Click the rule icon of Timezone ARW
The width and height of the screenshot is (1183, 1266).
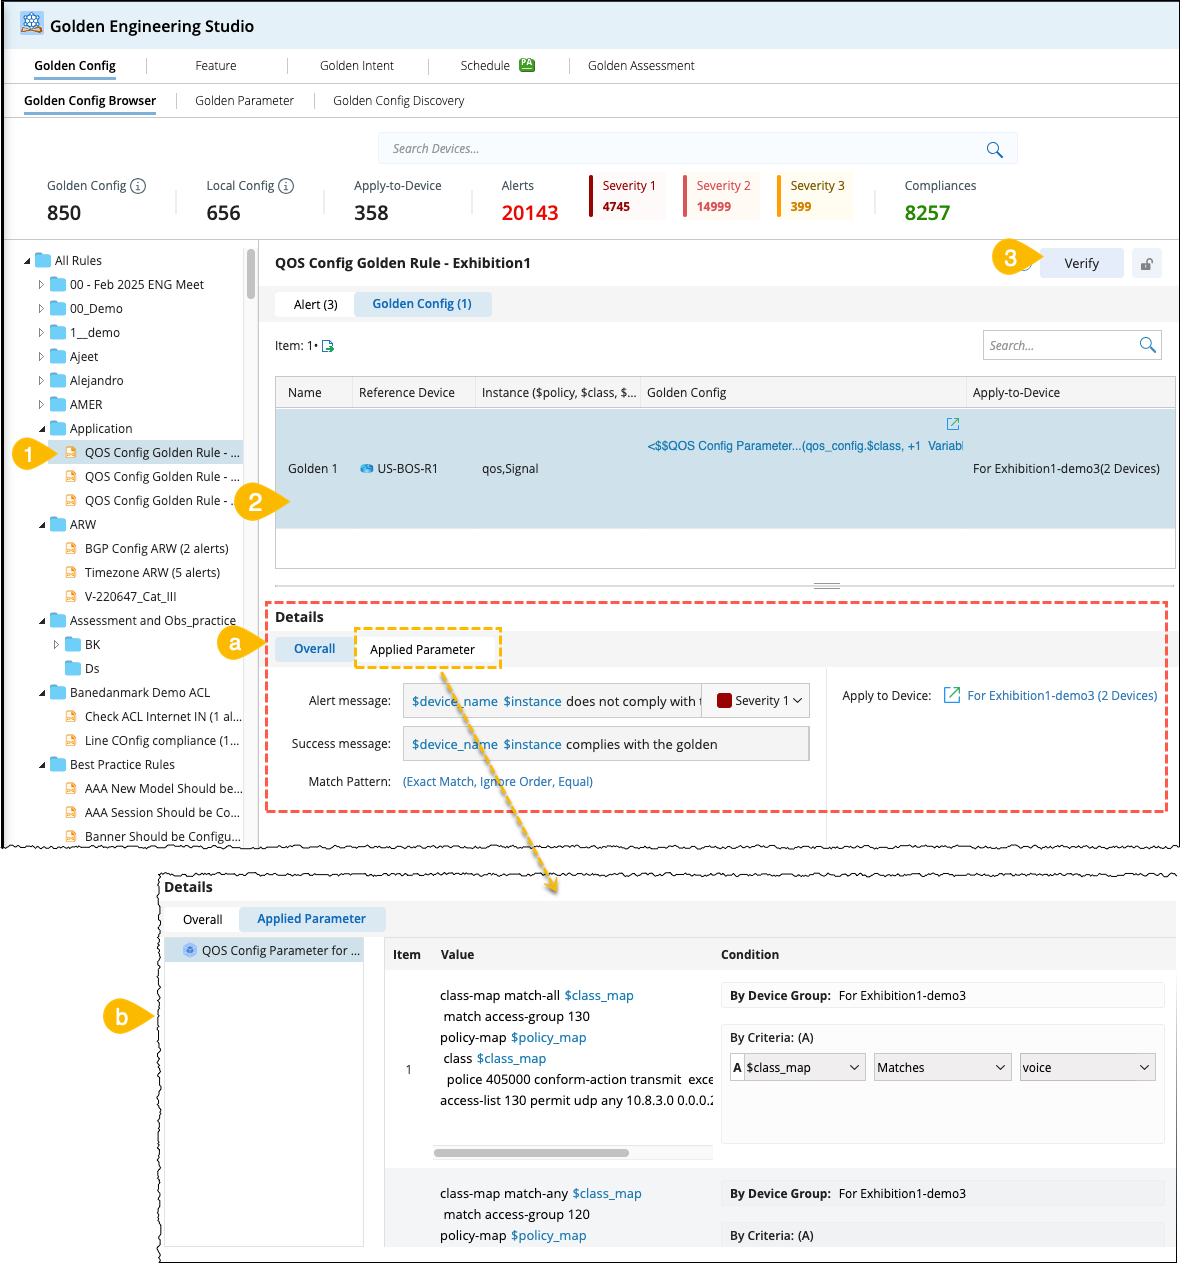pos(71,572)
